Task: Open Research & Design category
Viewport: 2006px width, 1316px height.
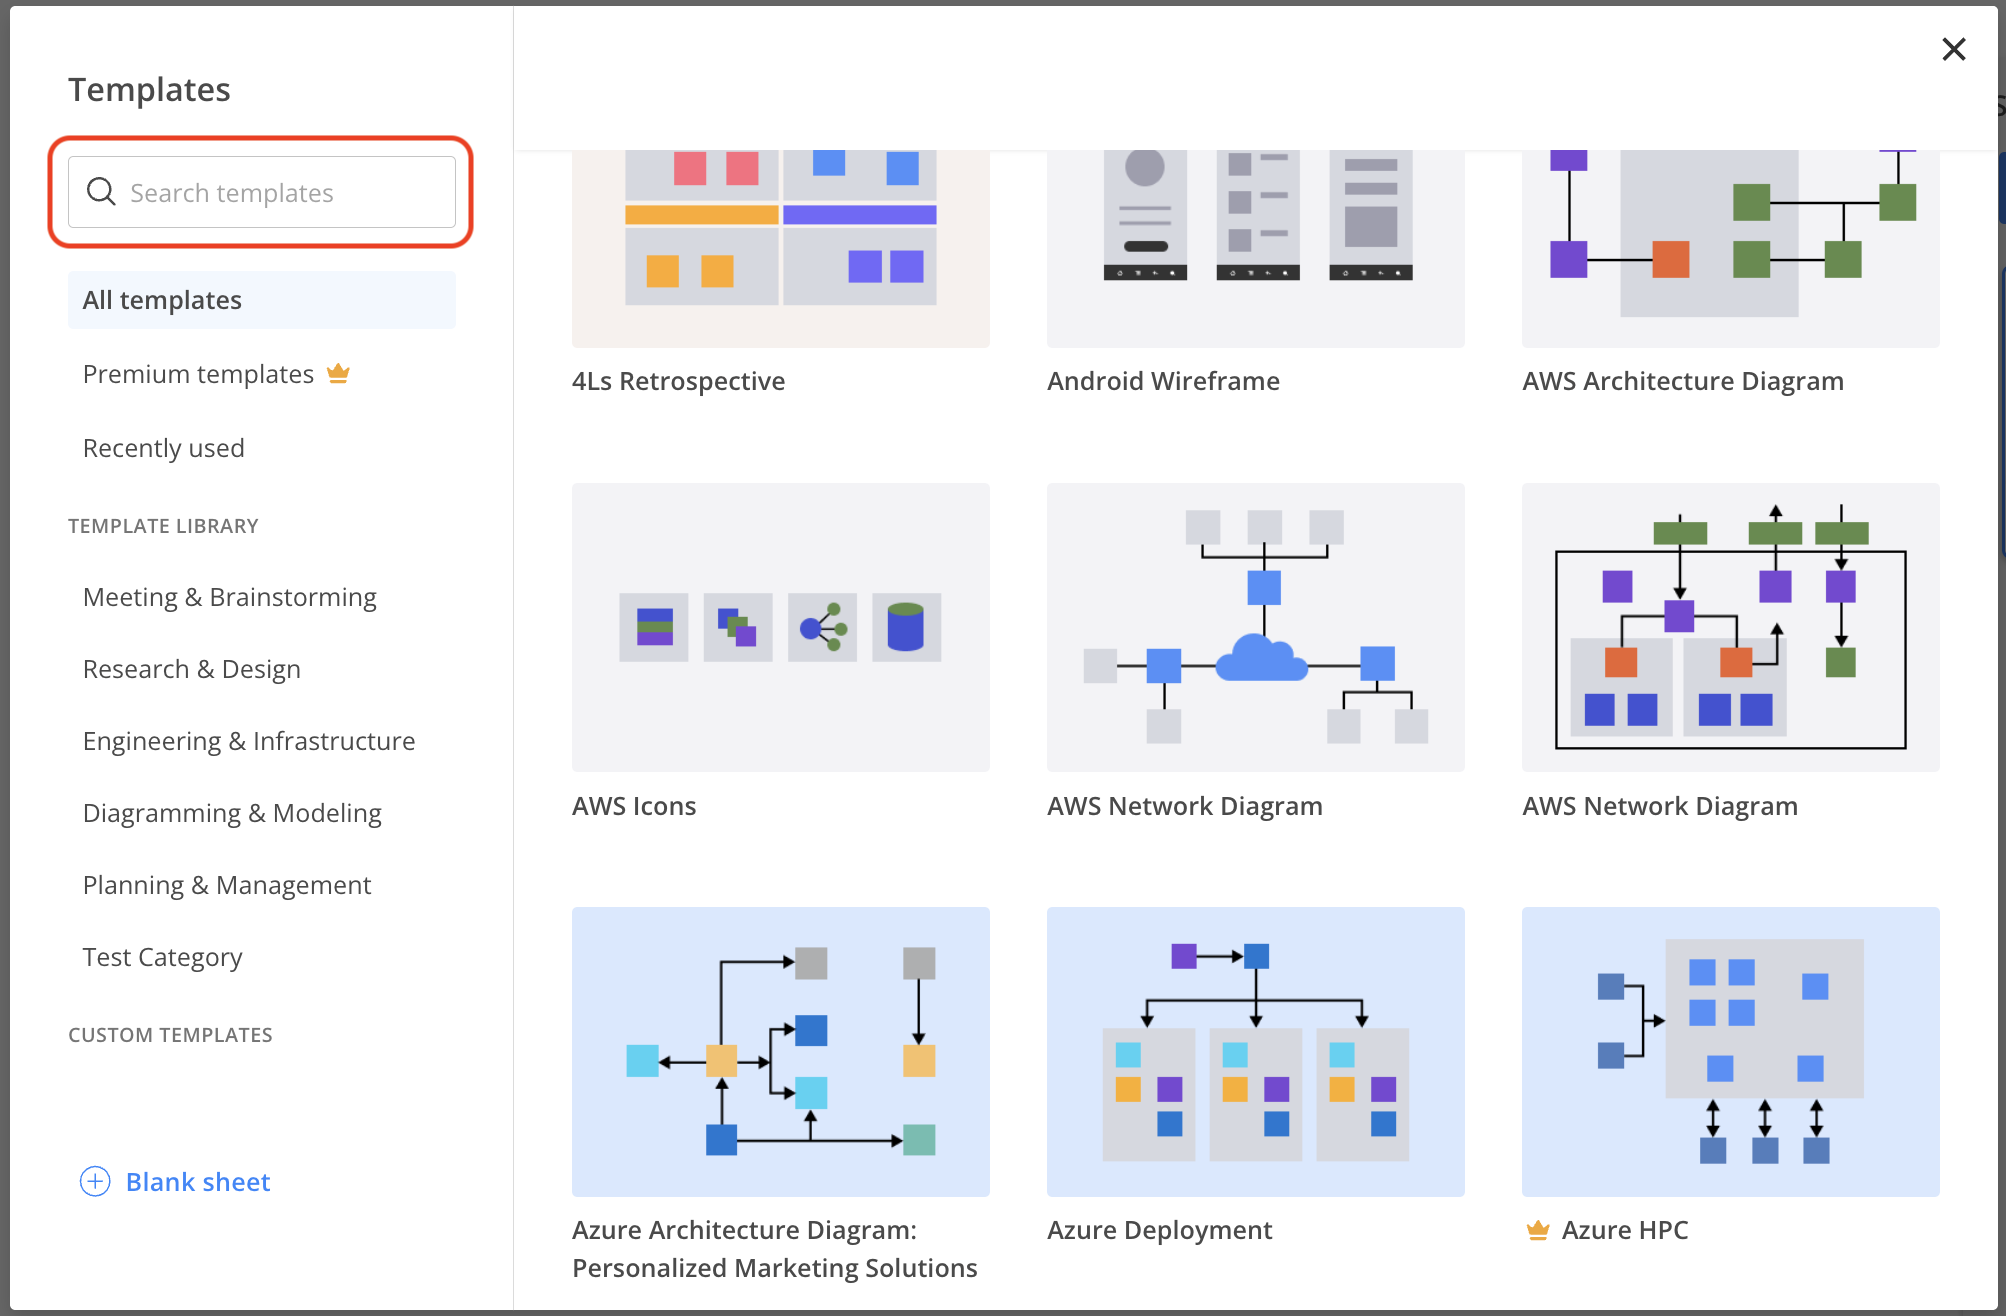Action: coord(192,669)
